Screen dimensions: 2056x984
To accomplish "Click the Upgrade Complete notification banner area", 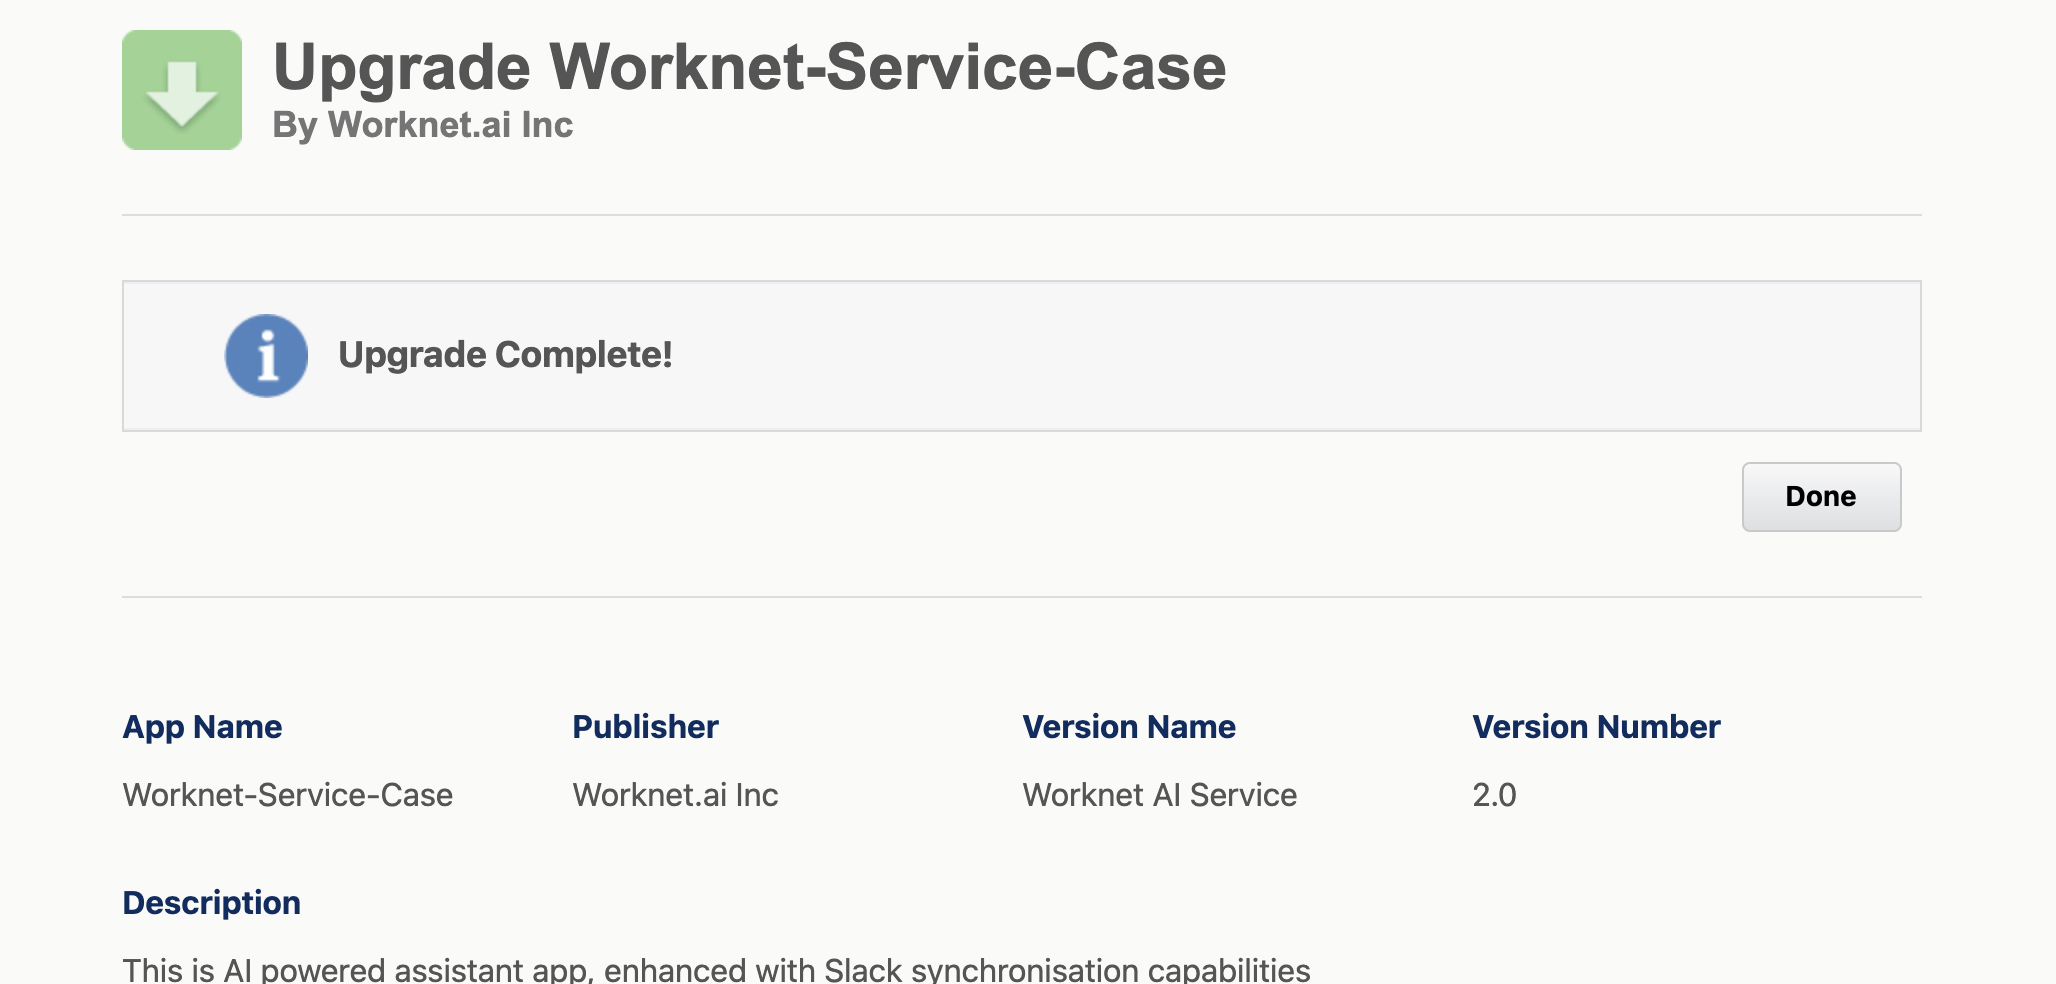I will point(1021,356).
